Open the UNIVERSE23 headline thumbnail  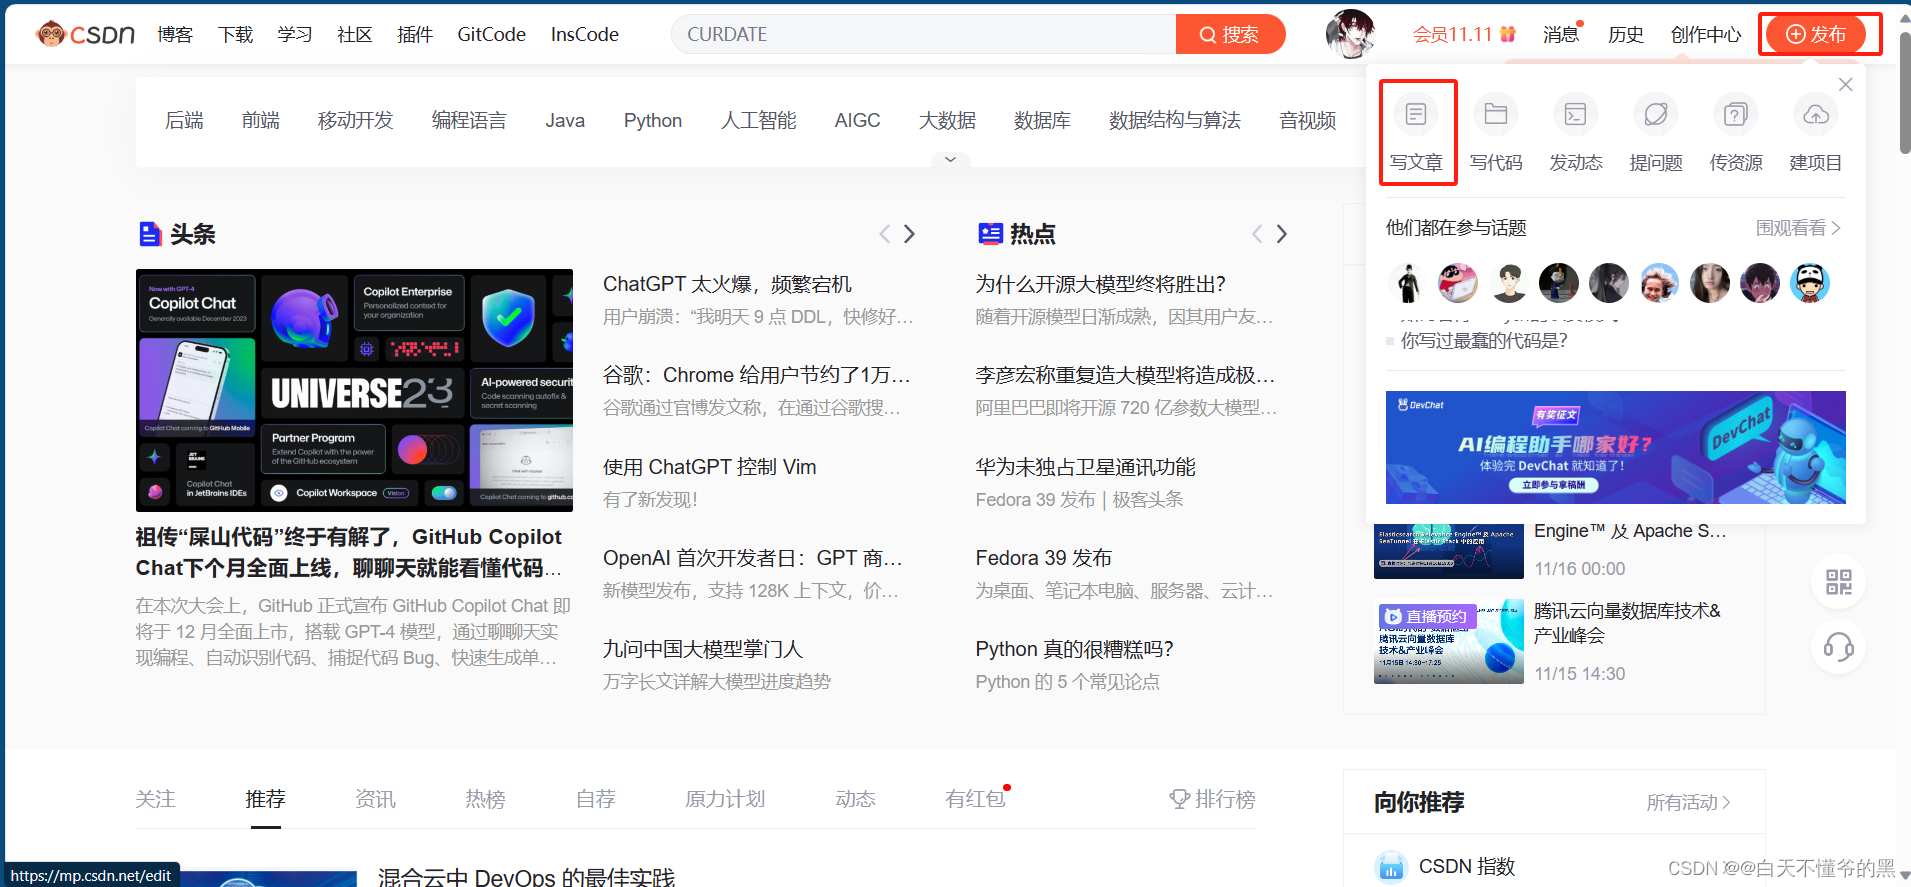(x=354, y=390)
